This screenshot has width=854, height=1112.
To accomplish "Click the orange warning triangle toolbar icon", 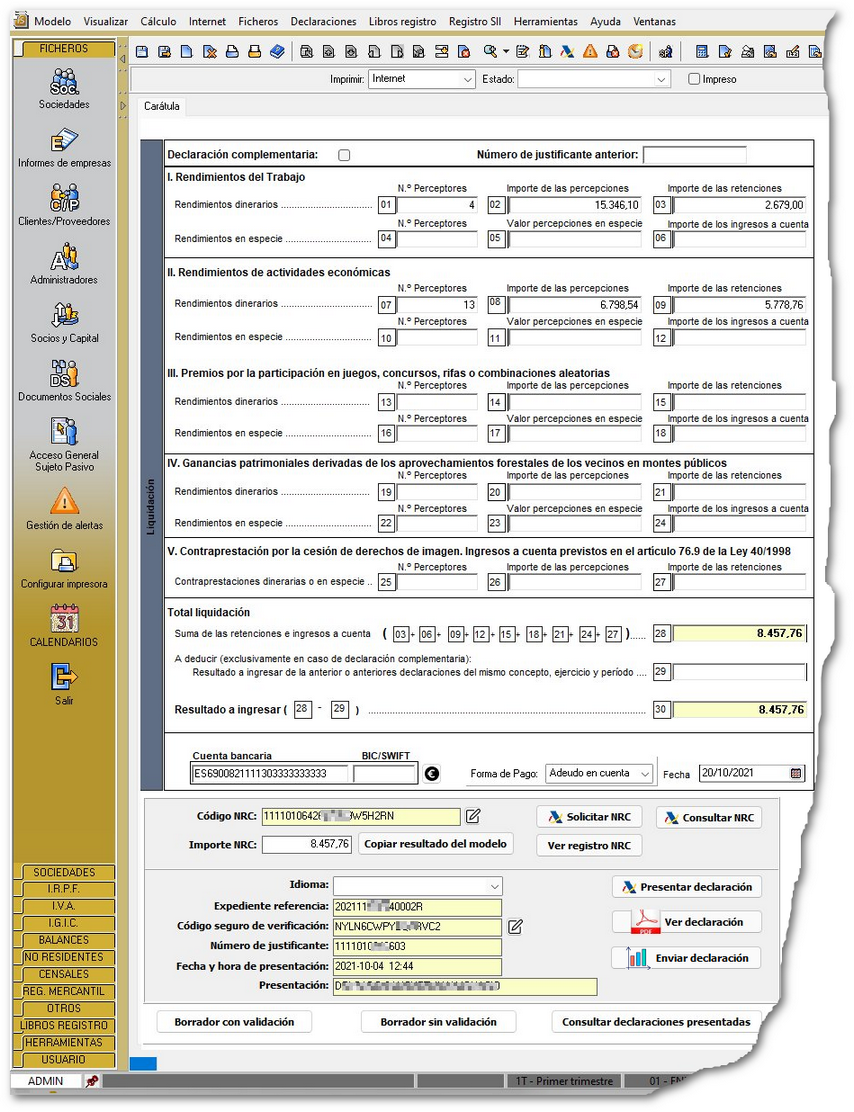I will point(590,51).
